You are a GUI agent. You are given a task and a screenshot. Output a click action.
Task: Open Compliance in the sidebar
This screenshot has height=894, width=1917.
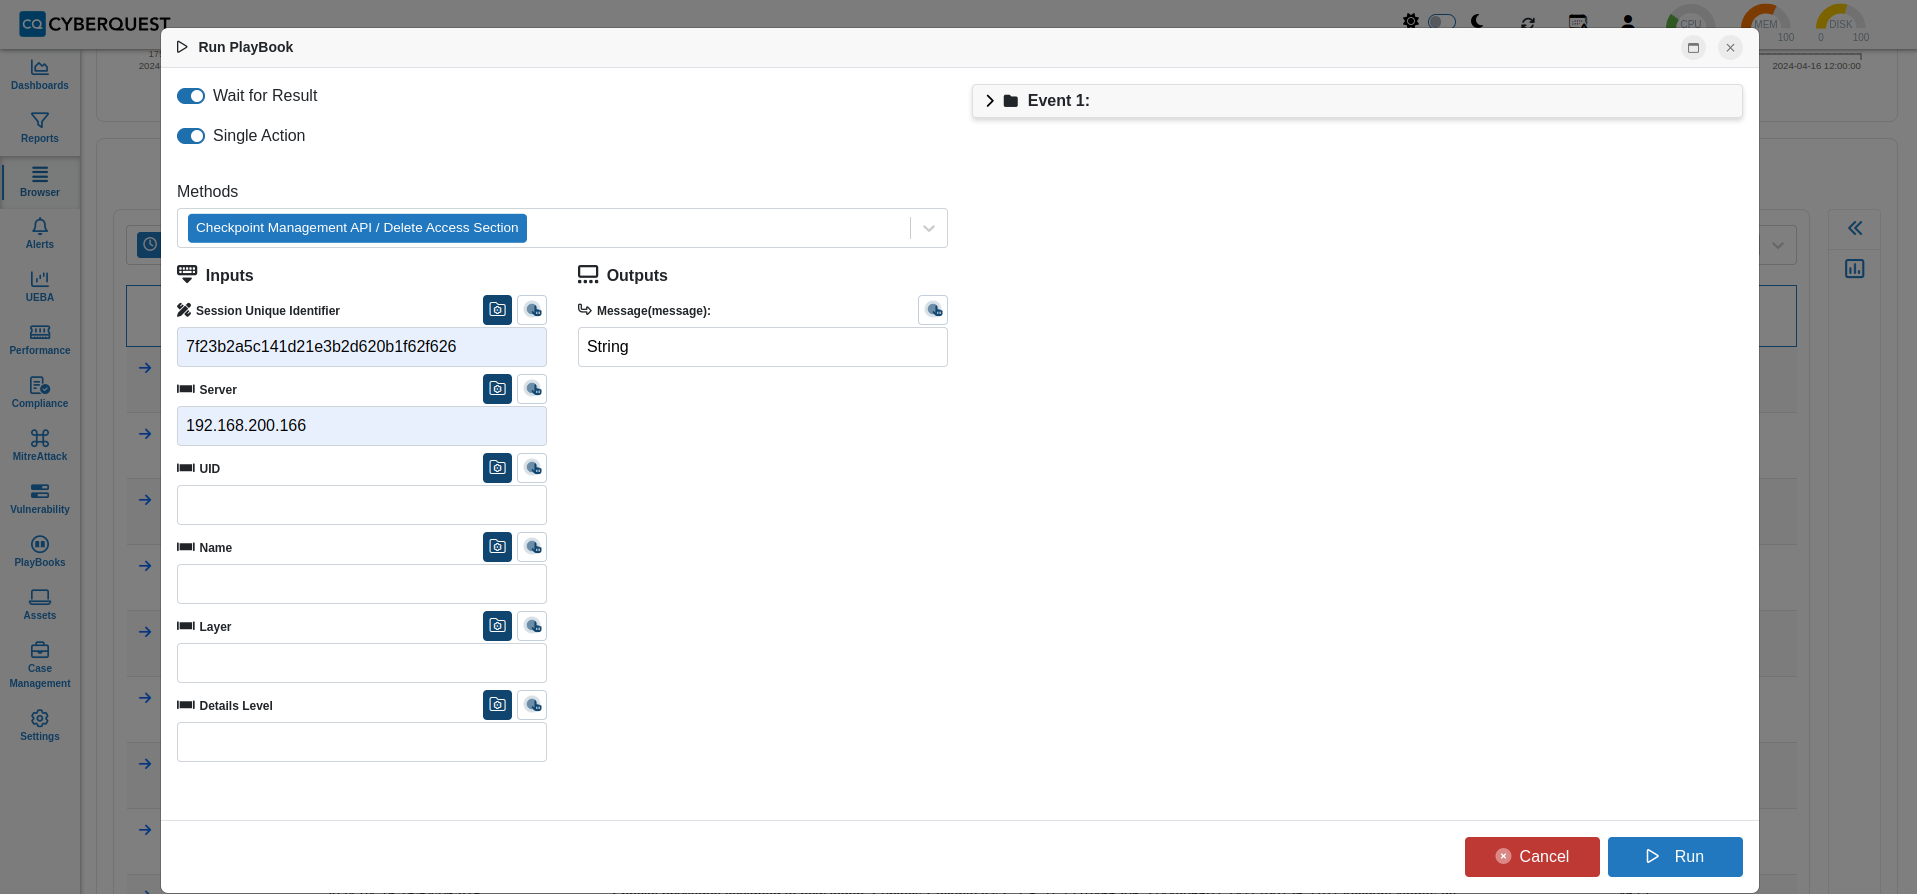pos(40,393)
